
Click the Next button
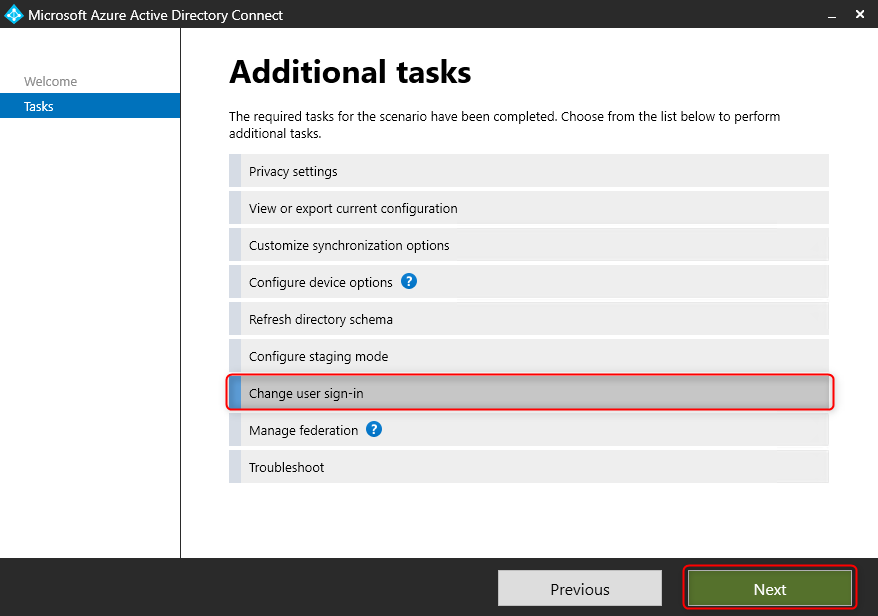point(769,589)
